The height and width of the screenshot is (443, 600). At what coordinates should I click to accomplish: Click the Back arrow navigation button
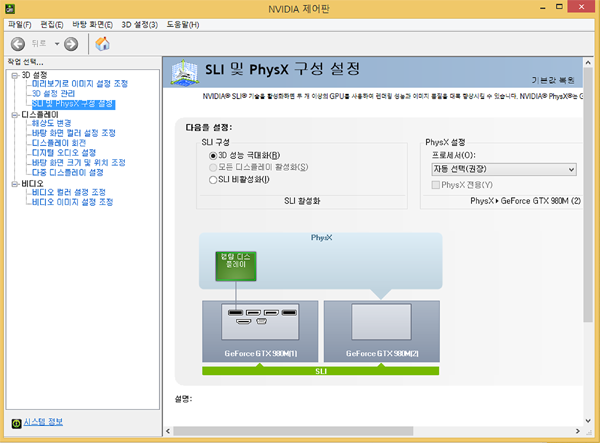click(18, 44)
